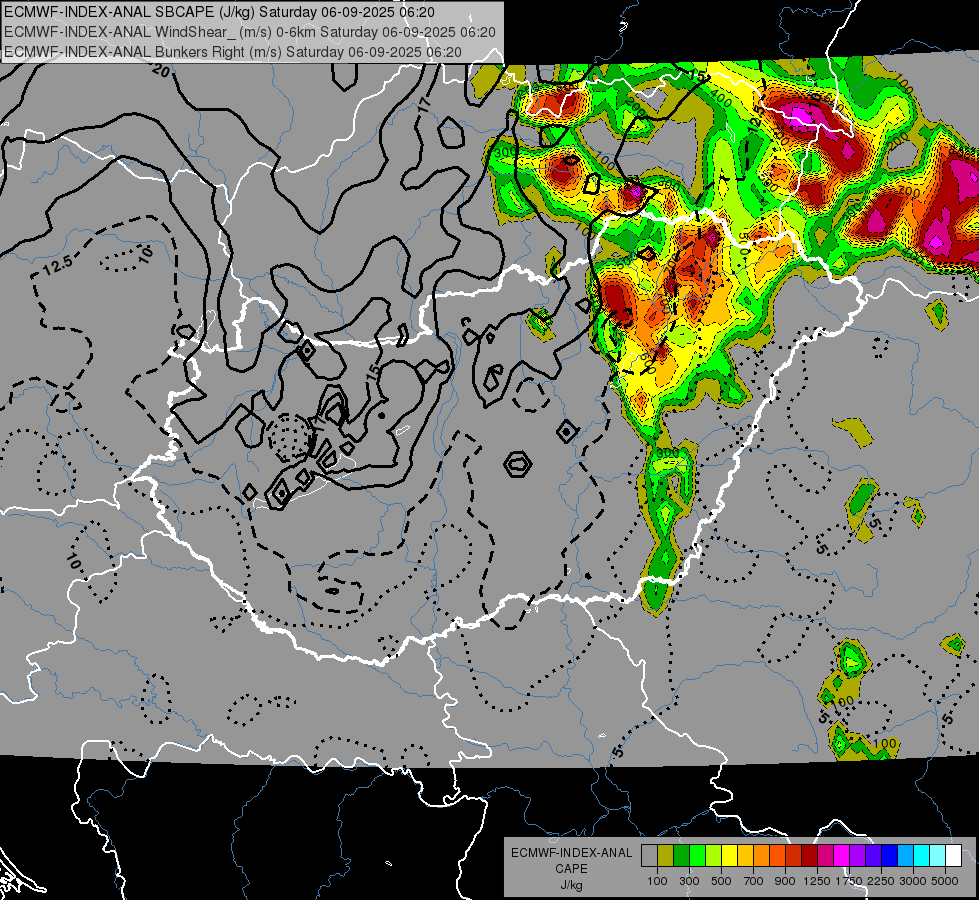Click the WindShear_ 0-6km title line

click(x=250, y=32)
